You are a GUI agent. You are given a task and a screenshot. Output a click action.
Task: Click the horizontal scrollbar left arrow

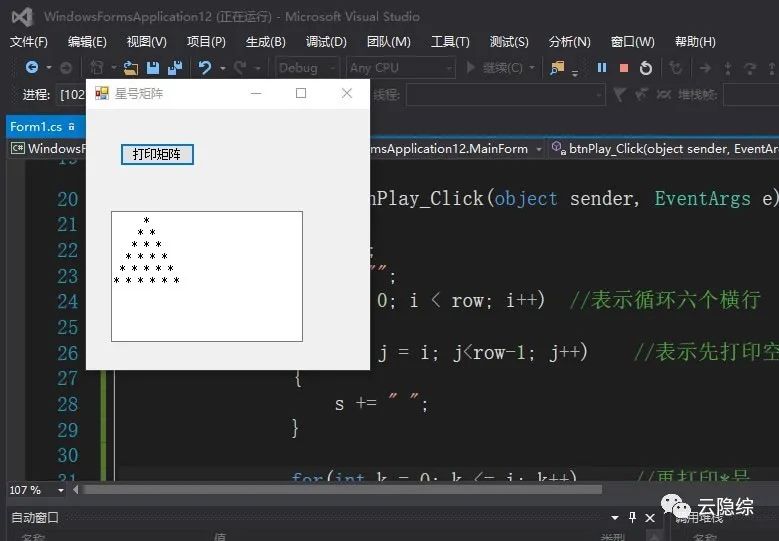(x=76, y=490)
